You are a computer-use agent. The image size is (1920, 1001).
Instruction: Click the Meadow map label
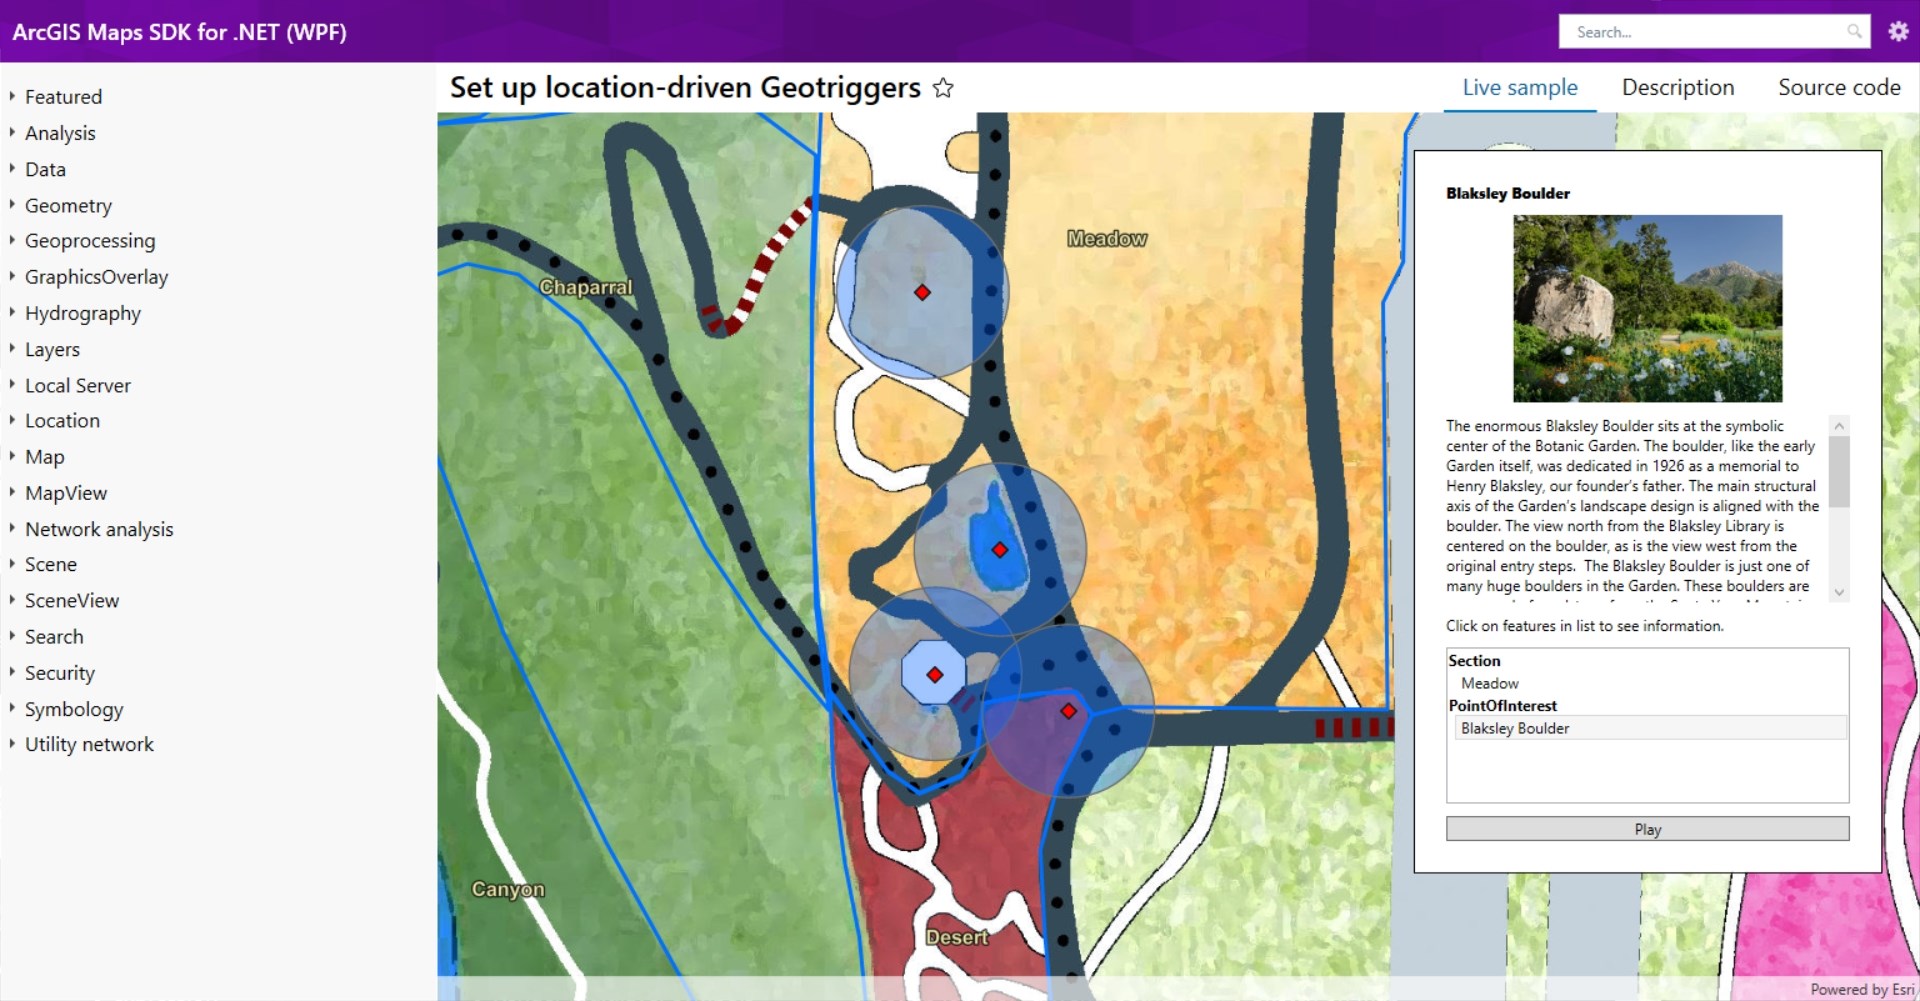(1107, 239)
